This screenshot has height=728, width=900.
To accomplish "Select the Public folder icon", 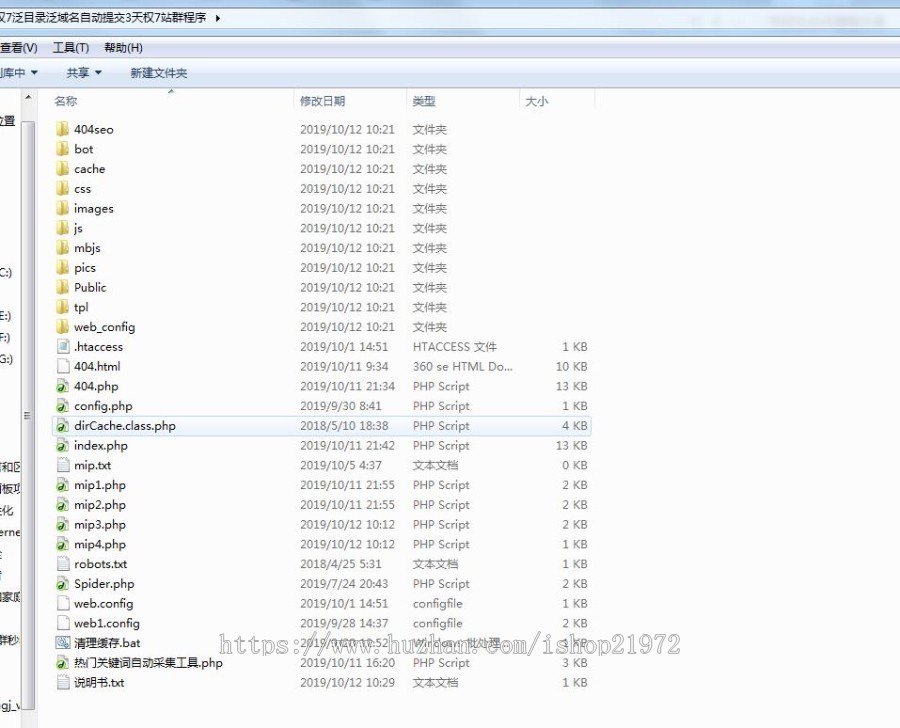I will coord(63,287).
